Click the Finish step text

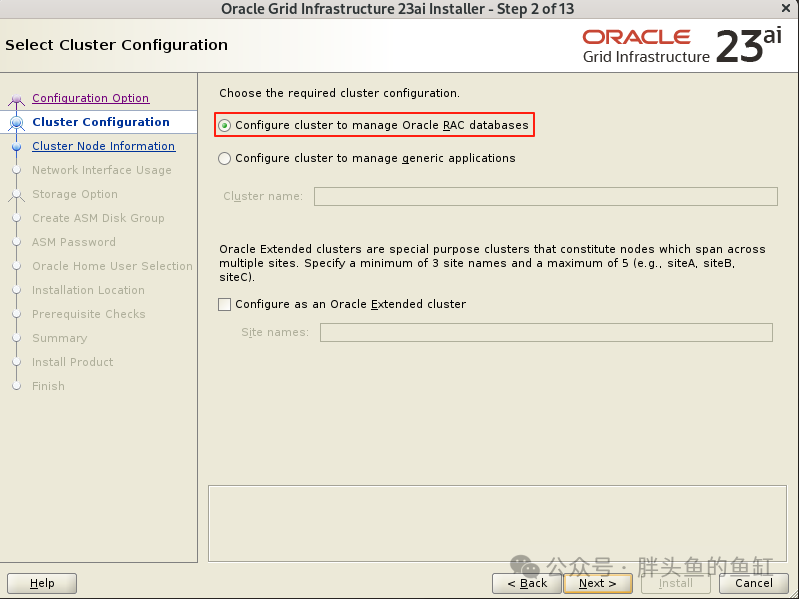coord(48,386)
